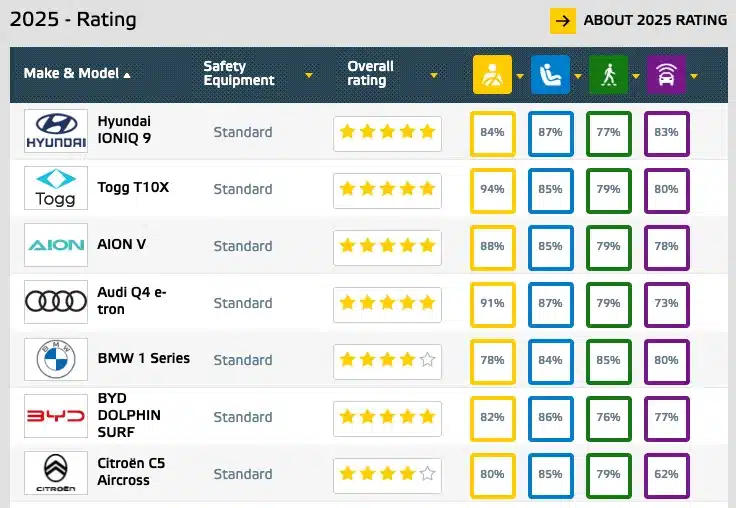Click Standard text in BMW 1 Series row
The width and height of the screenshot is (736, 508).
(243, 360)
